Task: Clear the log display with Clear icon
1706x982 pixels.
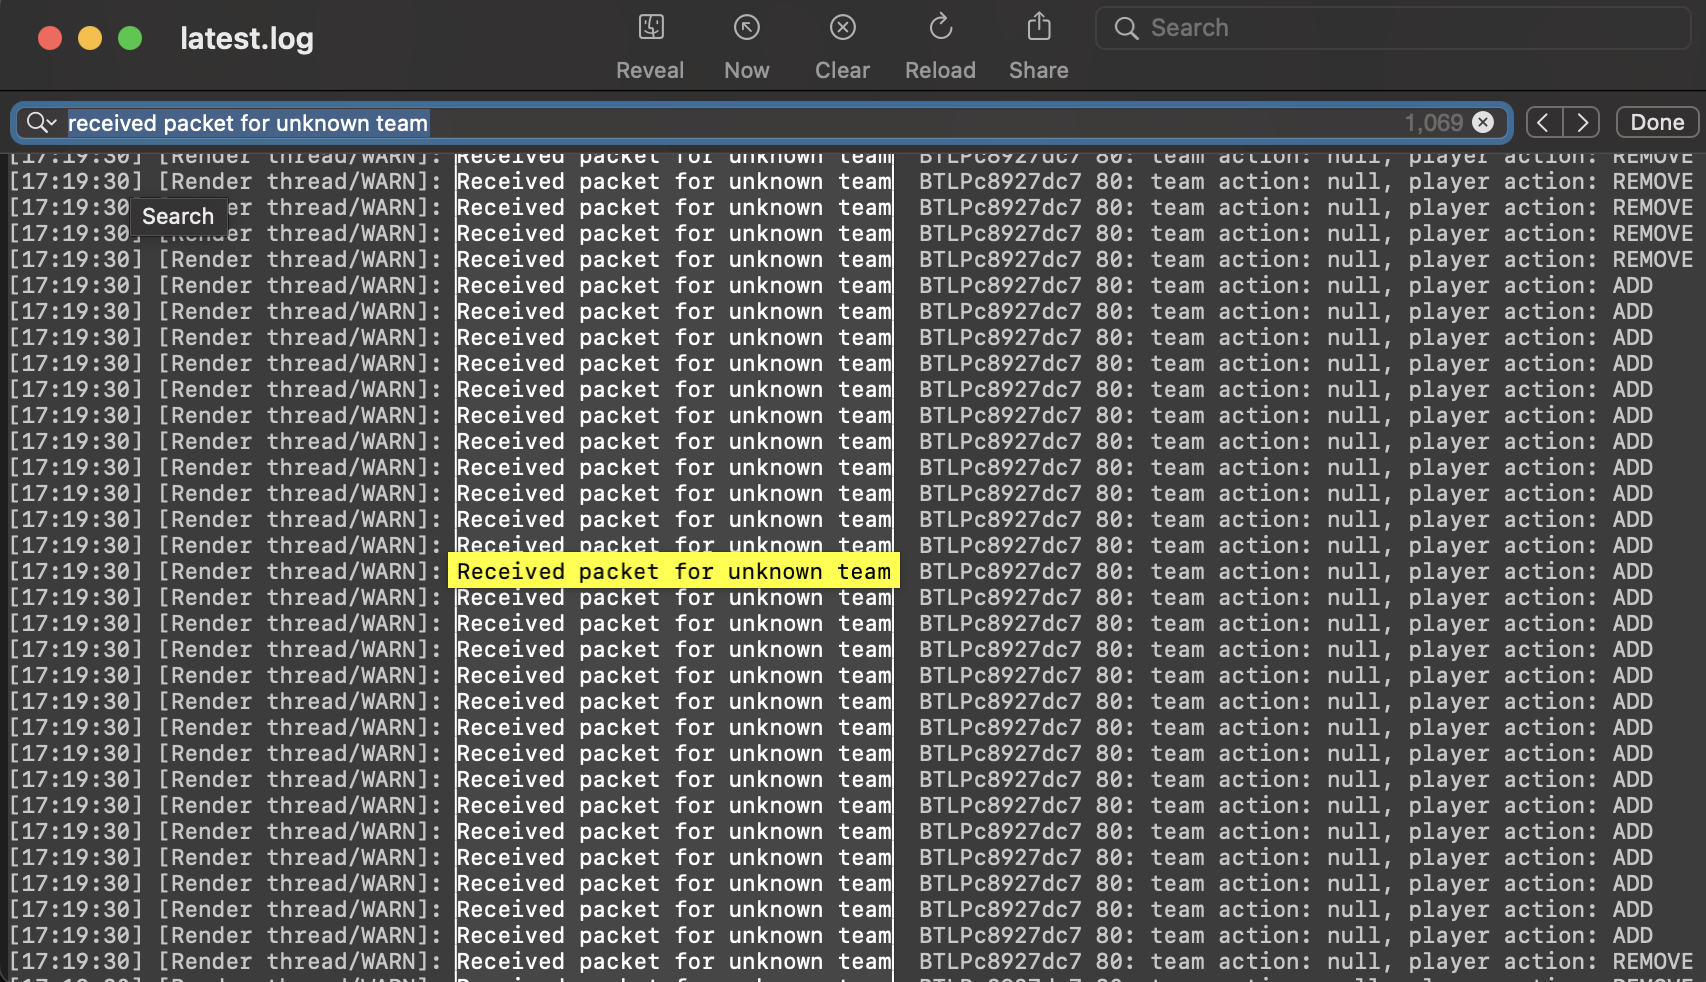Action: click(x=843, y=28)
